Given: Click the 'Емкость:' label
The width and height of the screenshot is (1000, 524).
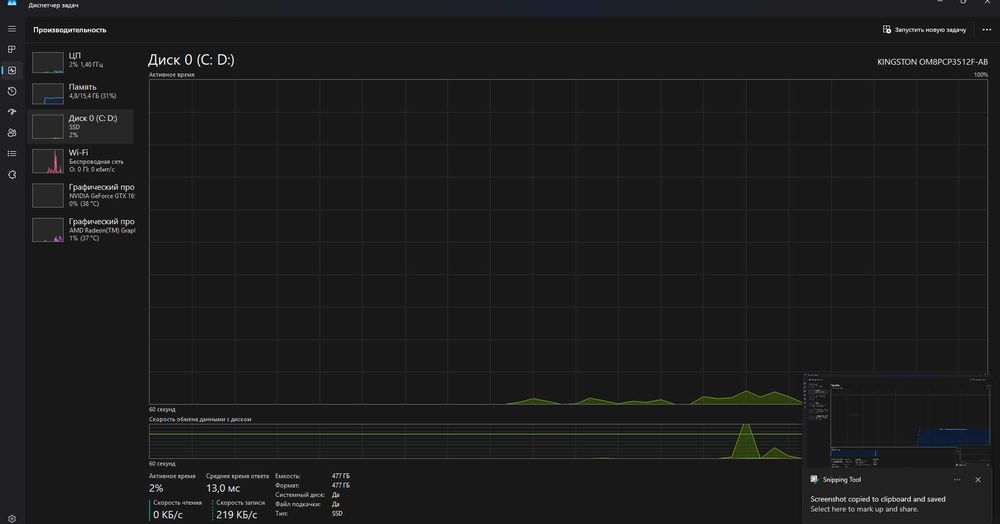Looking at the screenshot, I should [x=287, y=476].
